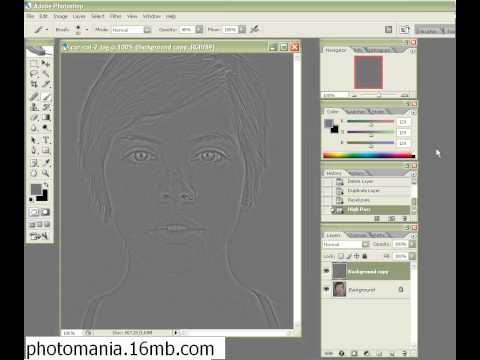The width and height of the screenshot is (480, 360).
Task: Select the Slice tool
Action: pyautogui.click(x=45, y=84)
